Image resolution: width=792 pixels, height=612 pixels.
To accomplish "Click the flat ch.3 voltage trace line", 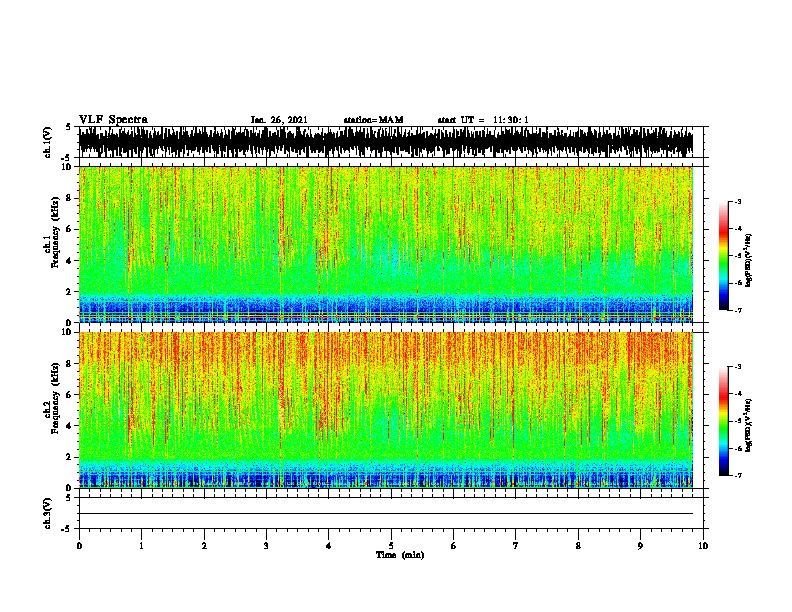I will 386,514.
